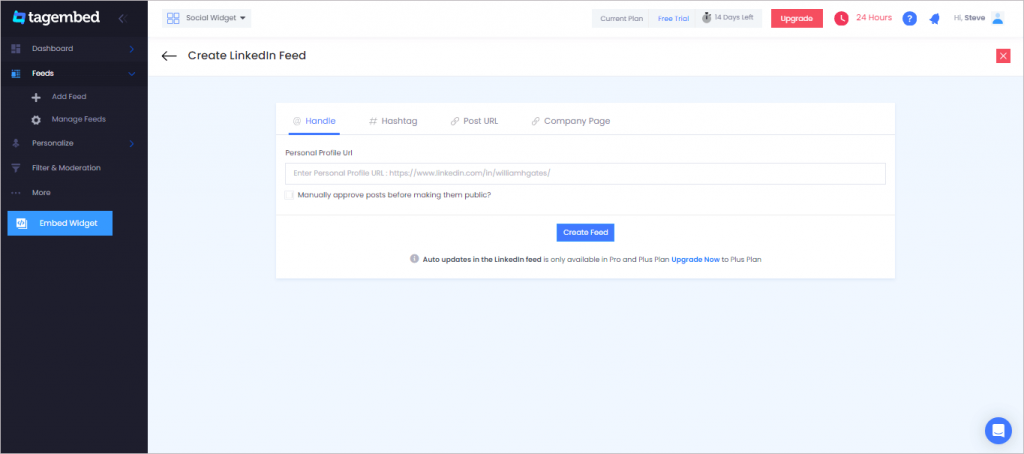The height and width of the screenshot is (454, 1024).
Task: Open Filter & Moderation menu item
Action: coord(66,168)
